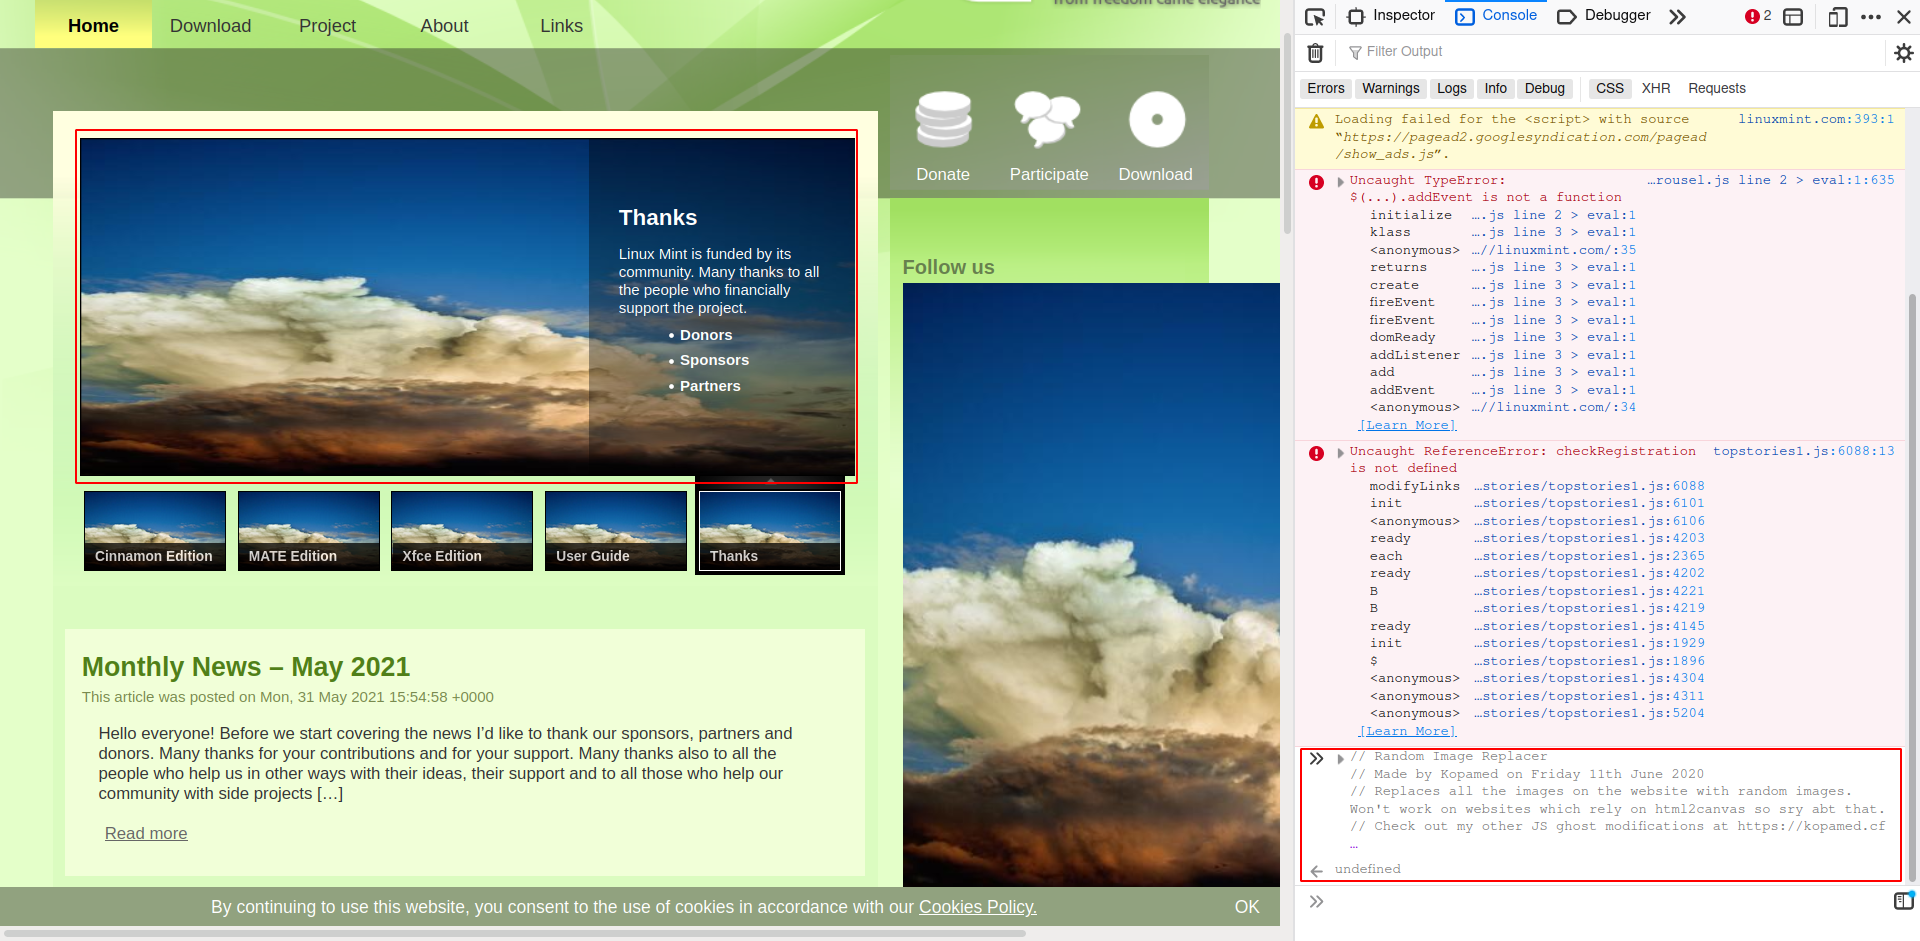Open Learn More under the TypeError

1407,425
